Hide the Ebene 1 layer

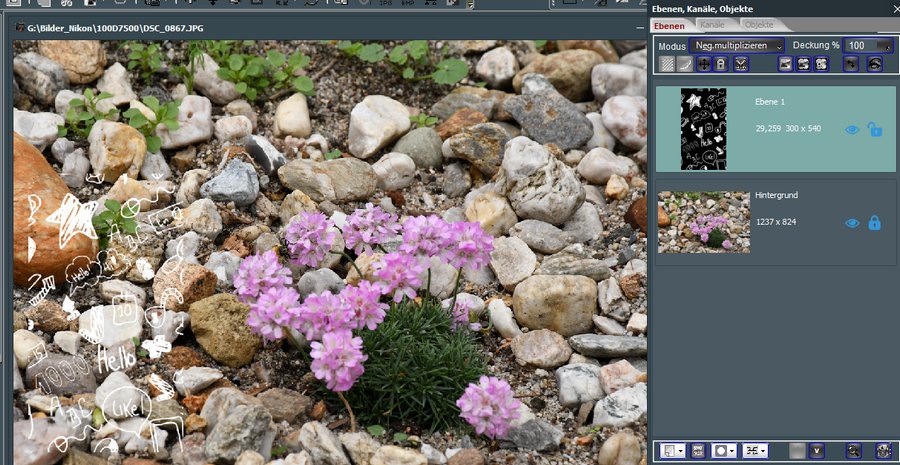click(852, 129)
